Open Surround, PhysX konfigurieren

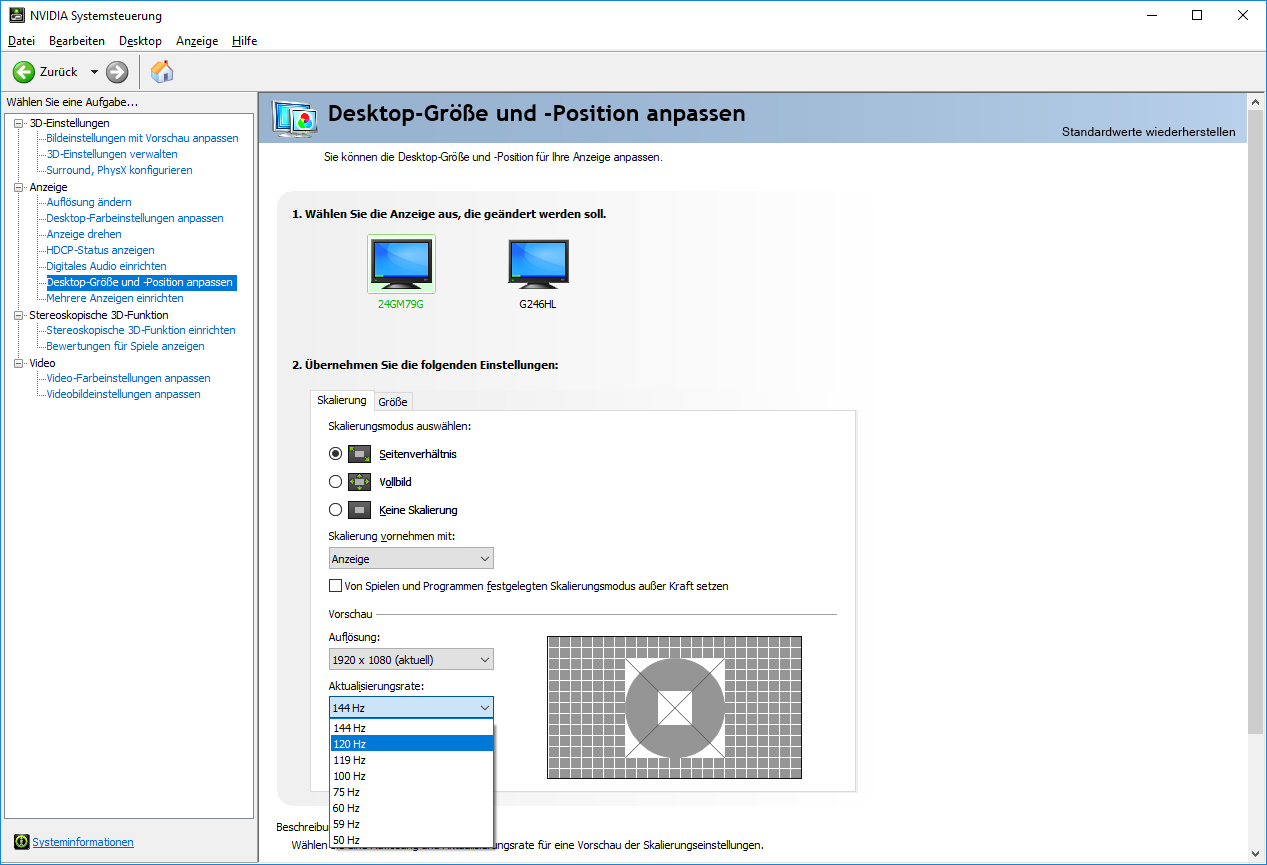coord(120,170)
